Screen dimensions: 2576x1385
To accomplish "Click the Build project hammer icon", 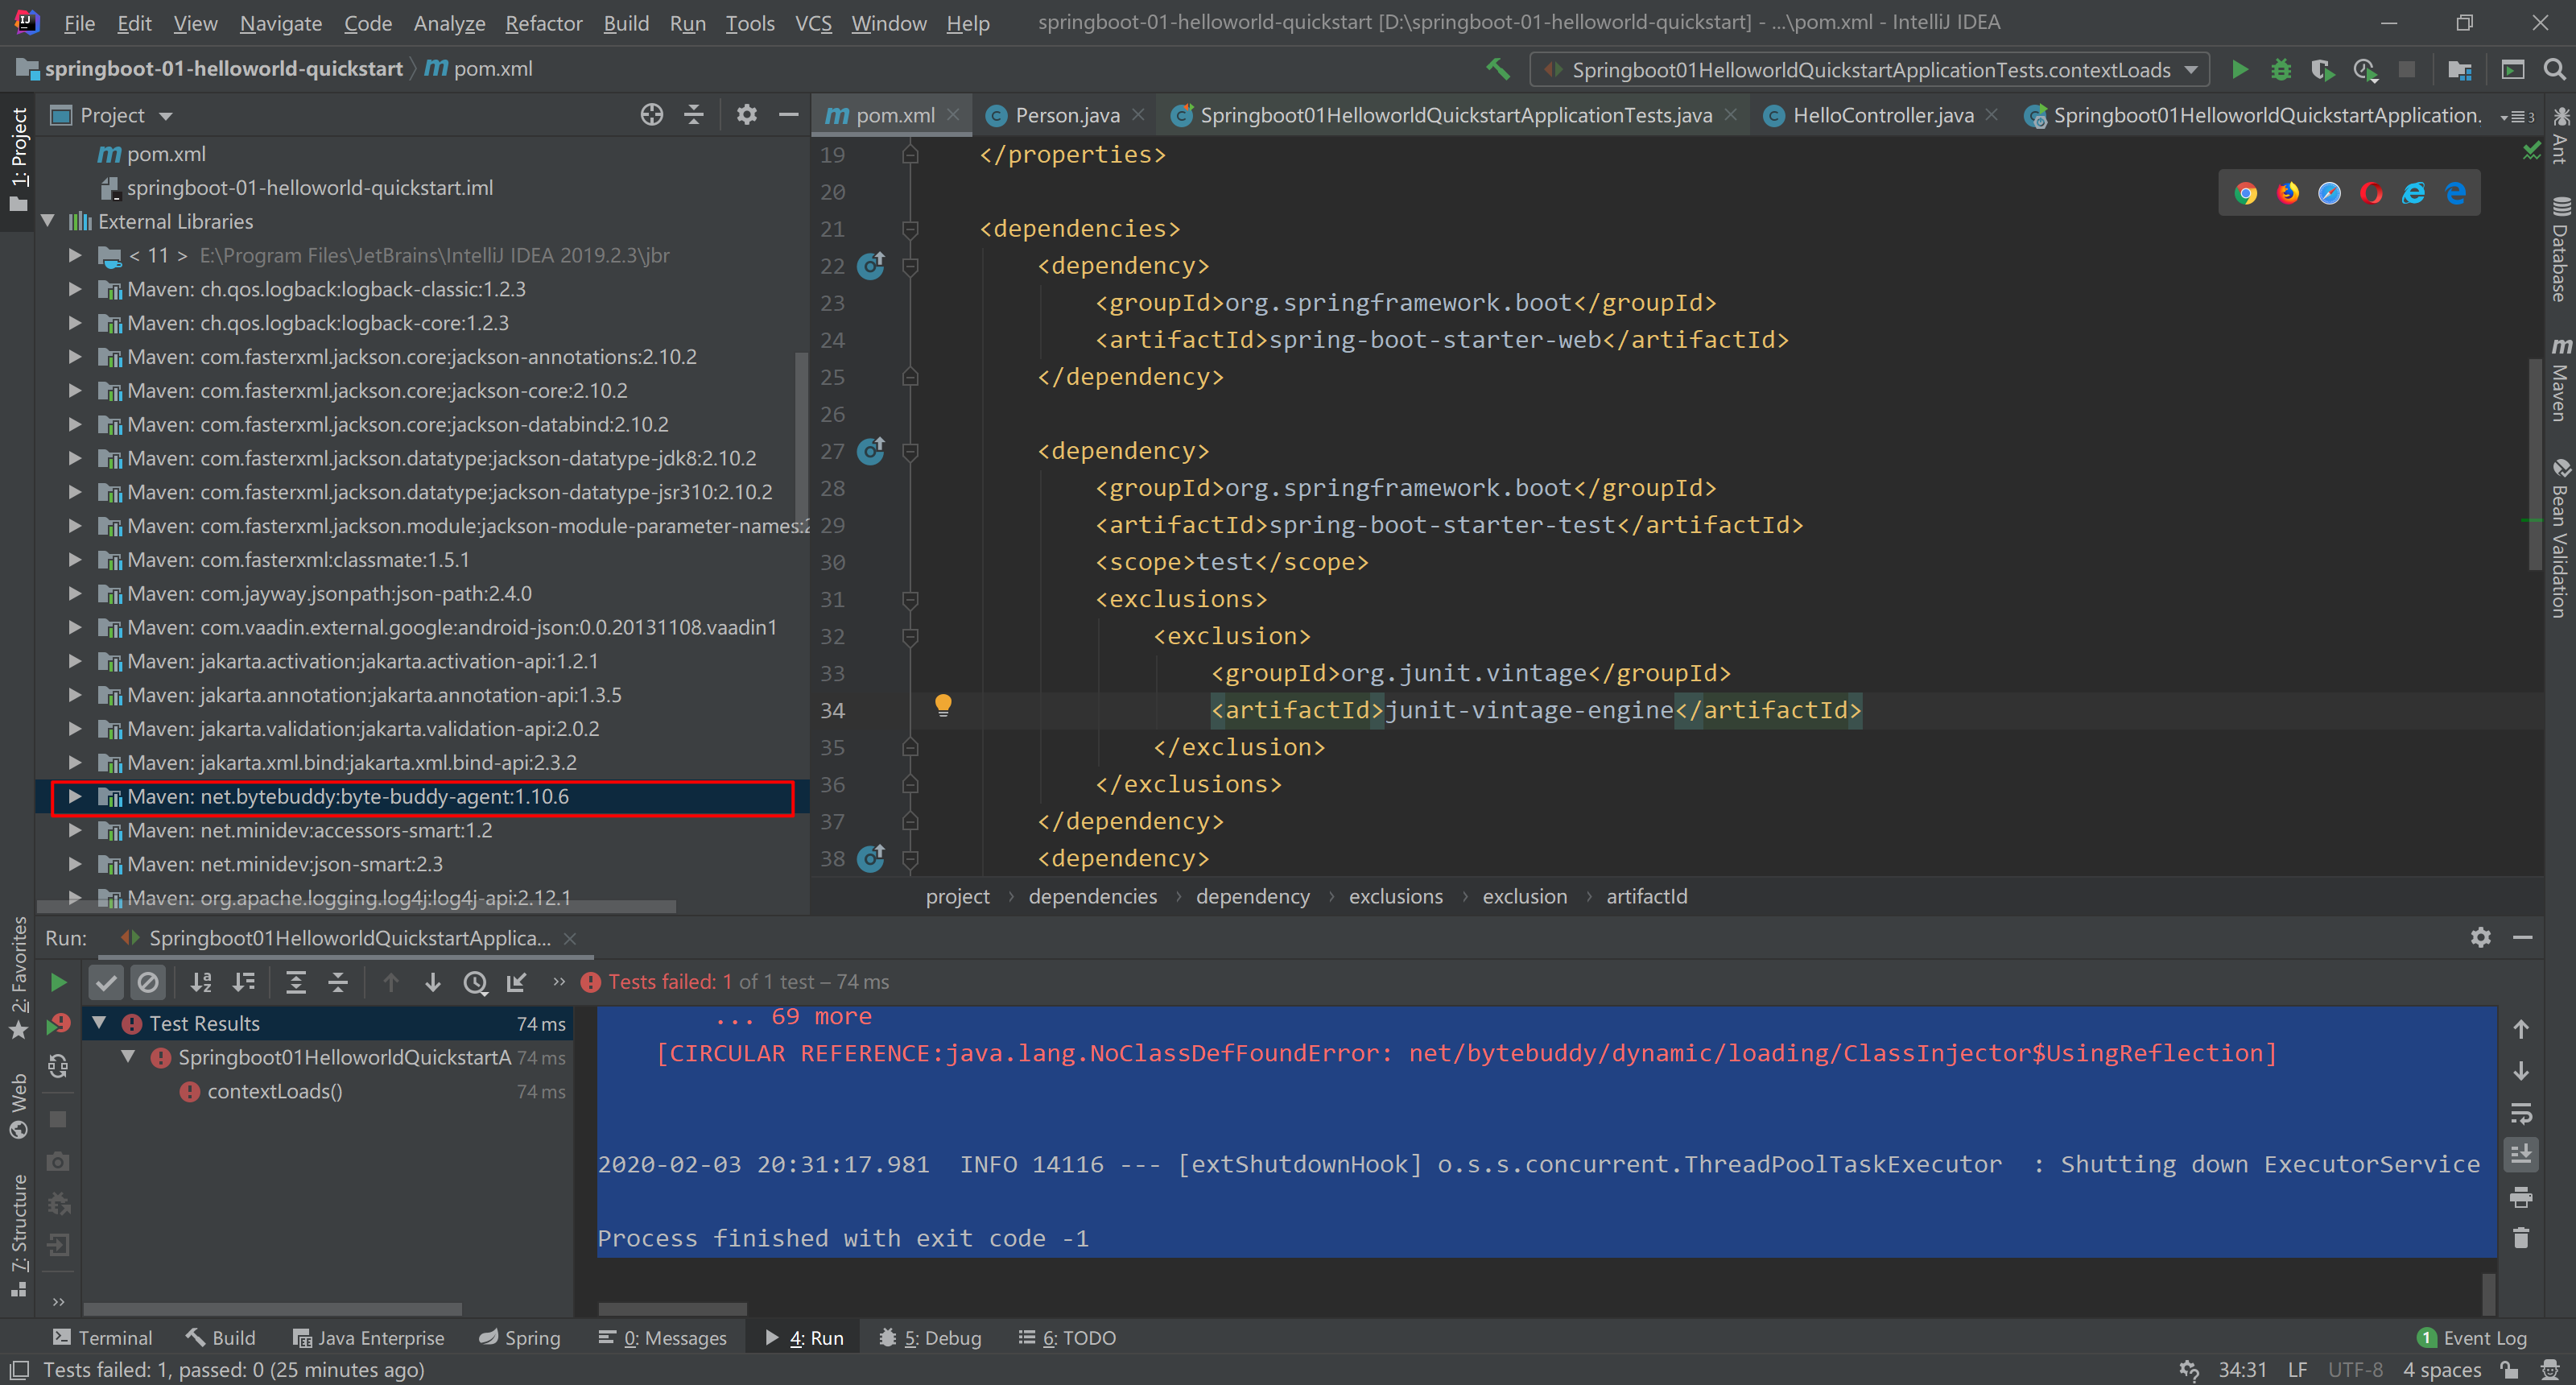I will point(1497,69).
